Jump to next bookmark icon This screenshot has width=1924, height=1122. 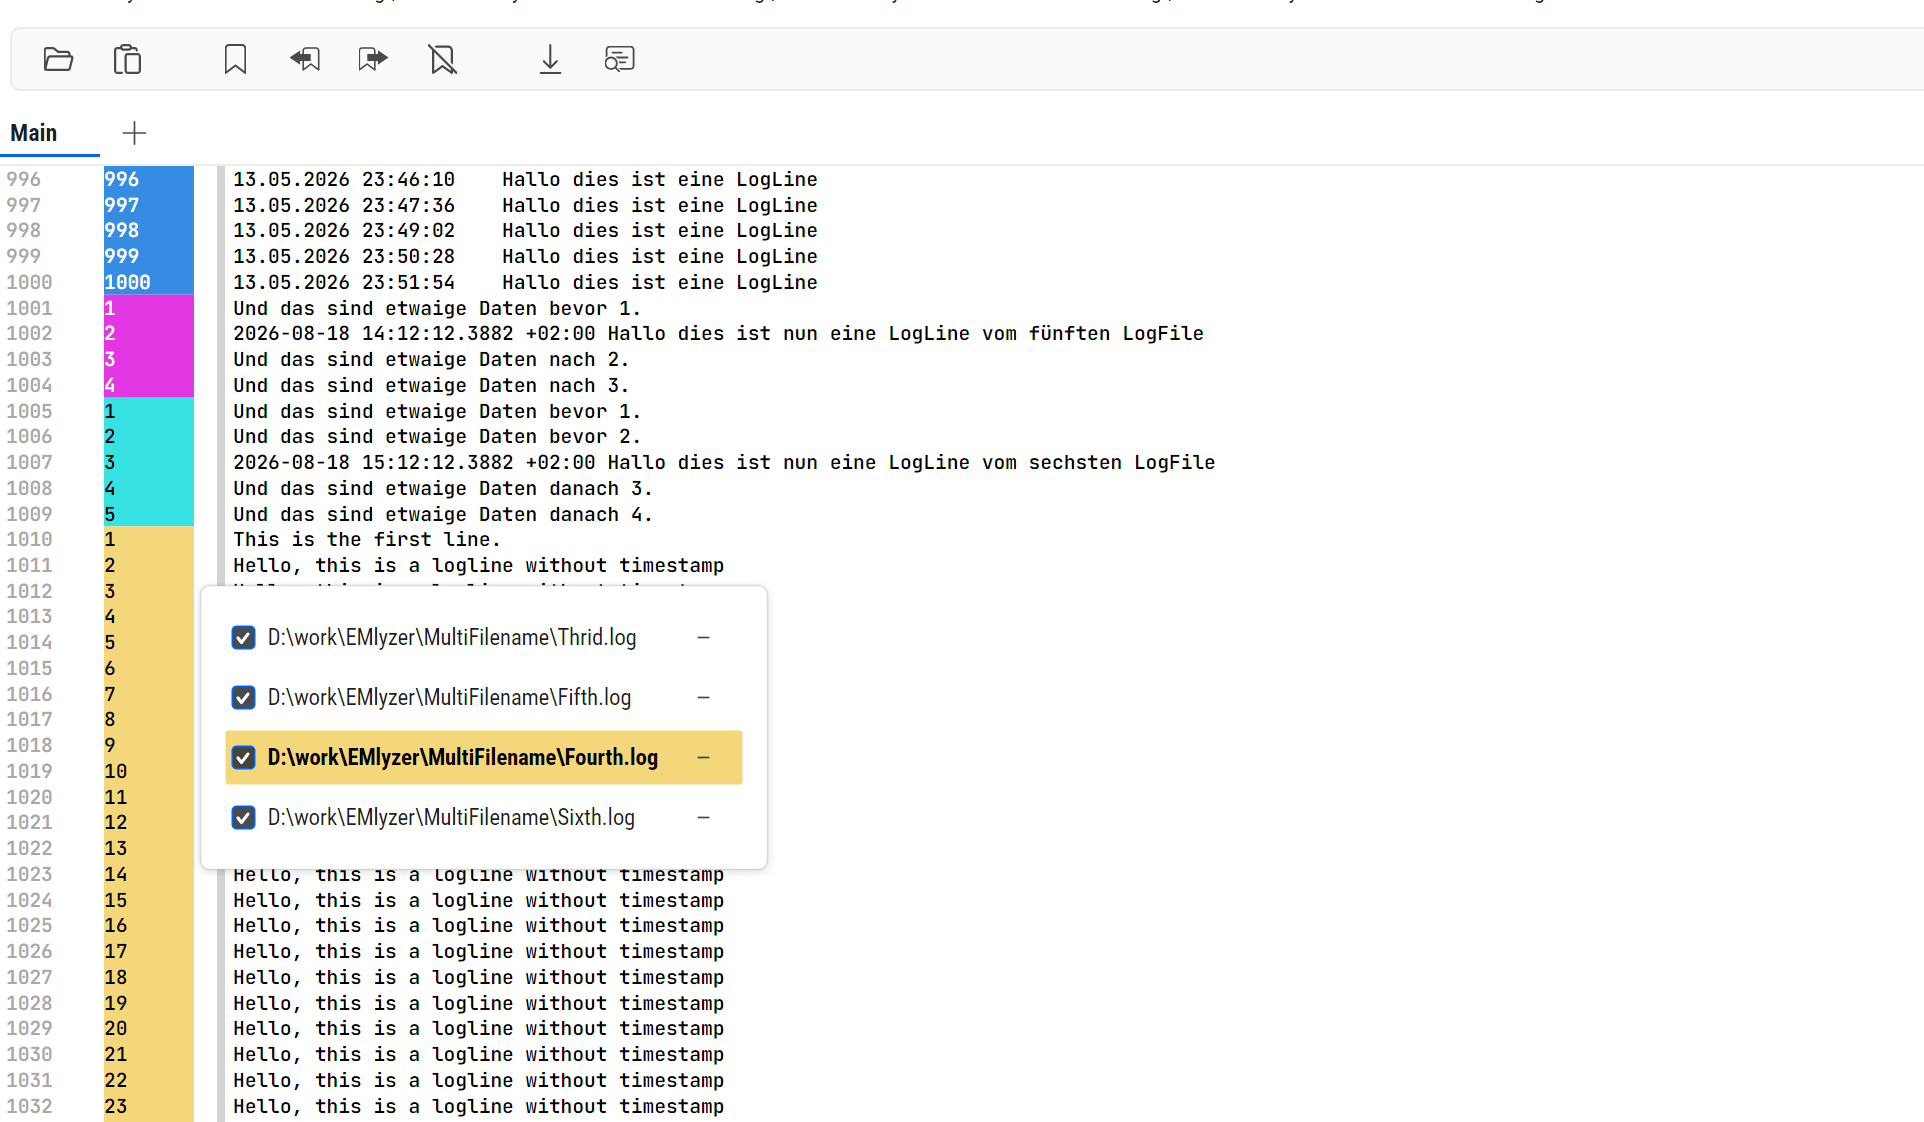point(373,60)
